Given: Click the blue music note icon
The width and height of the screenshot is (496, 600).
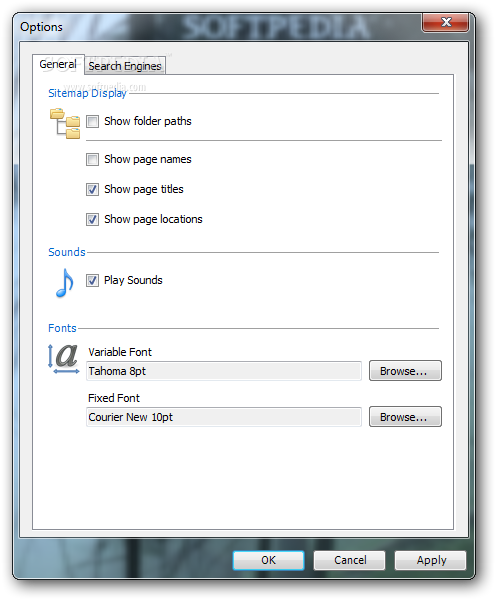Looking at the screenshot, I should pyautogui.click(x=64, y=283).
